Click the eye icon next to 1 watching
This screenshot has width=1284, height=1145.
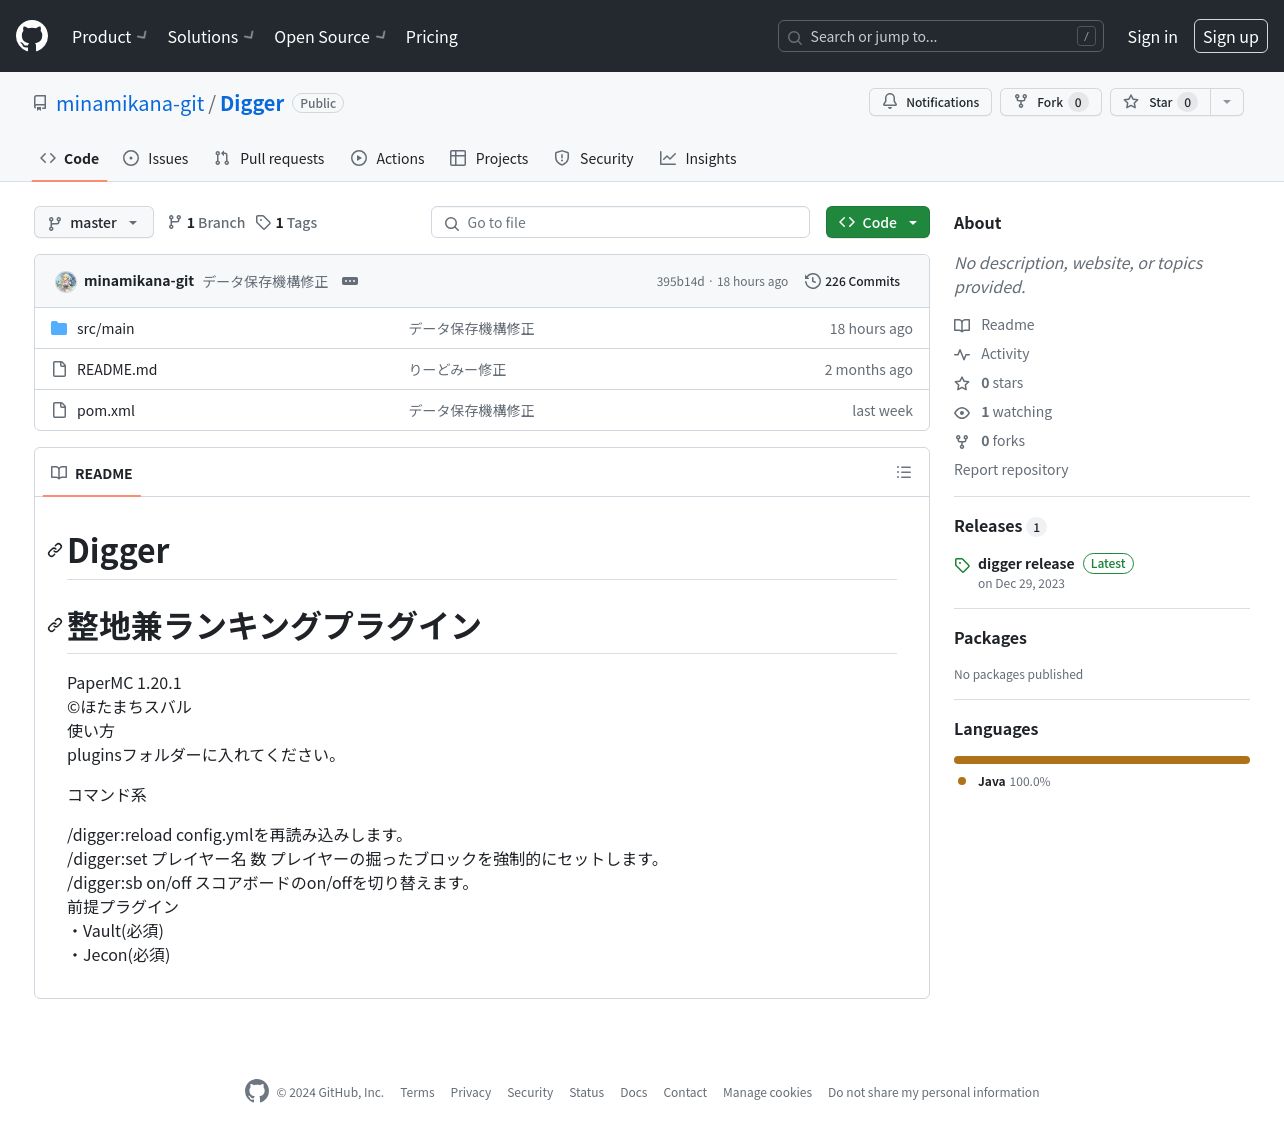coord(962,412)
